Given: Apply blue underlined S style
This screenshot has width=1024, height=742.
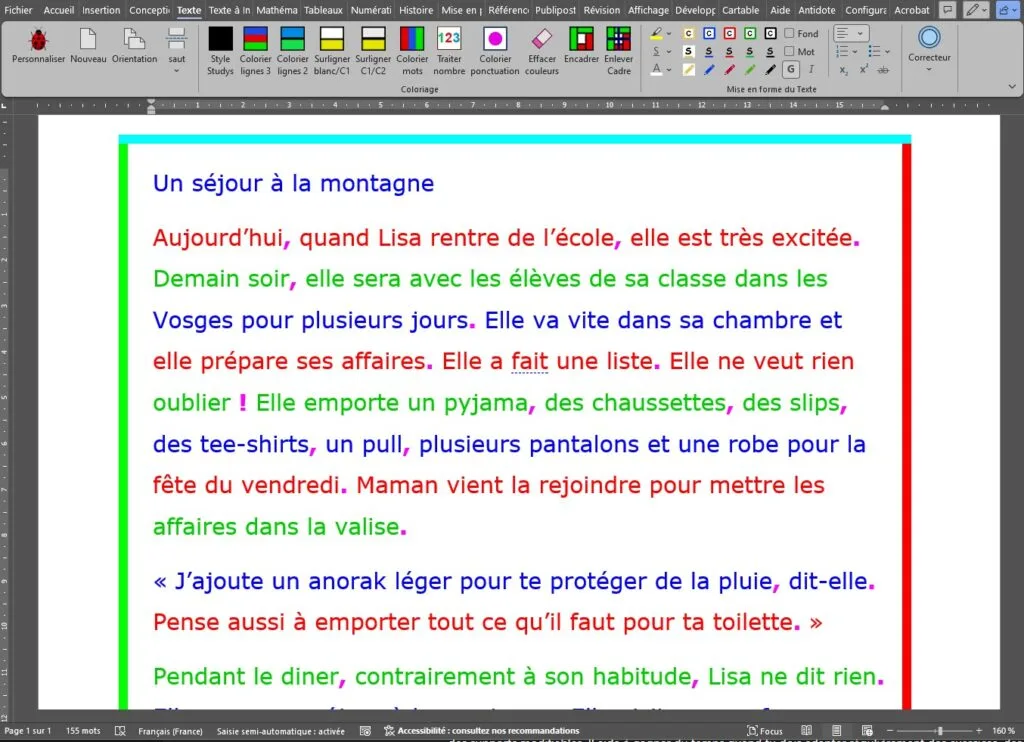Looking at the screenshot, I should [709, 52].
